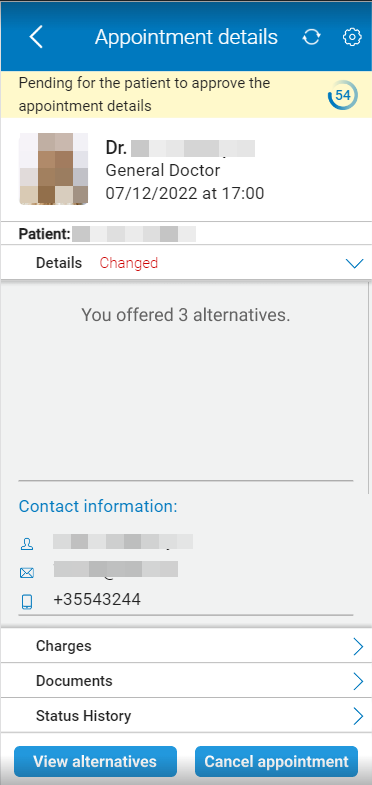Click the doctor's profile photo

pyautogui.click(x=54, y=168)
